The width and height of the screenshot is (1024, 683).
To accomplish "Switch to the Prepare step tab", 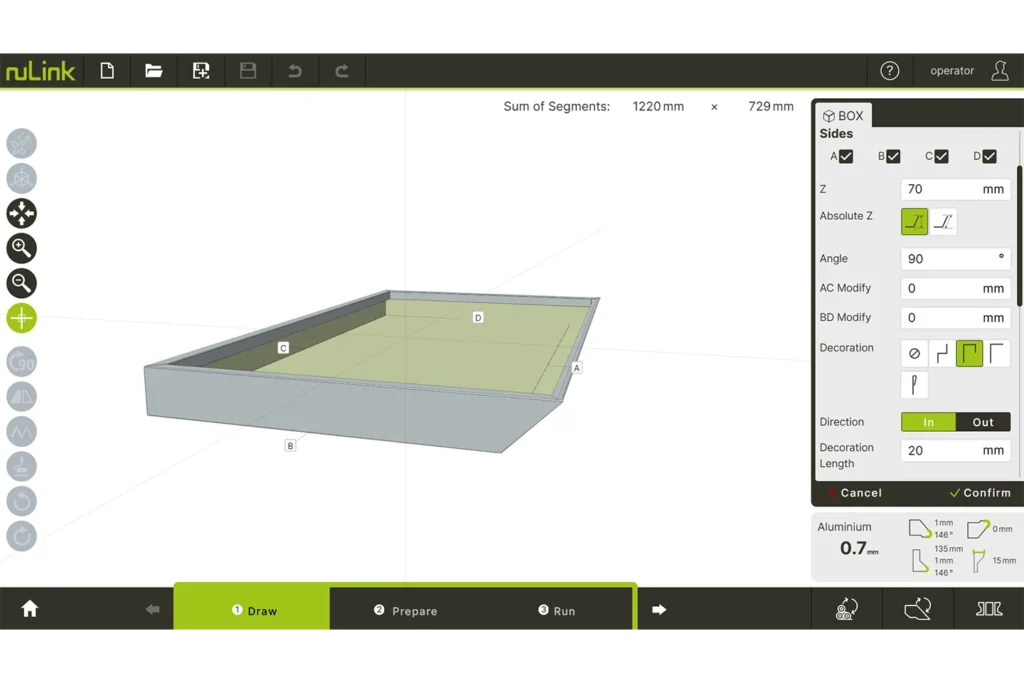I will [x=406, y=611].
